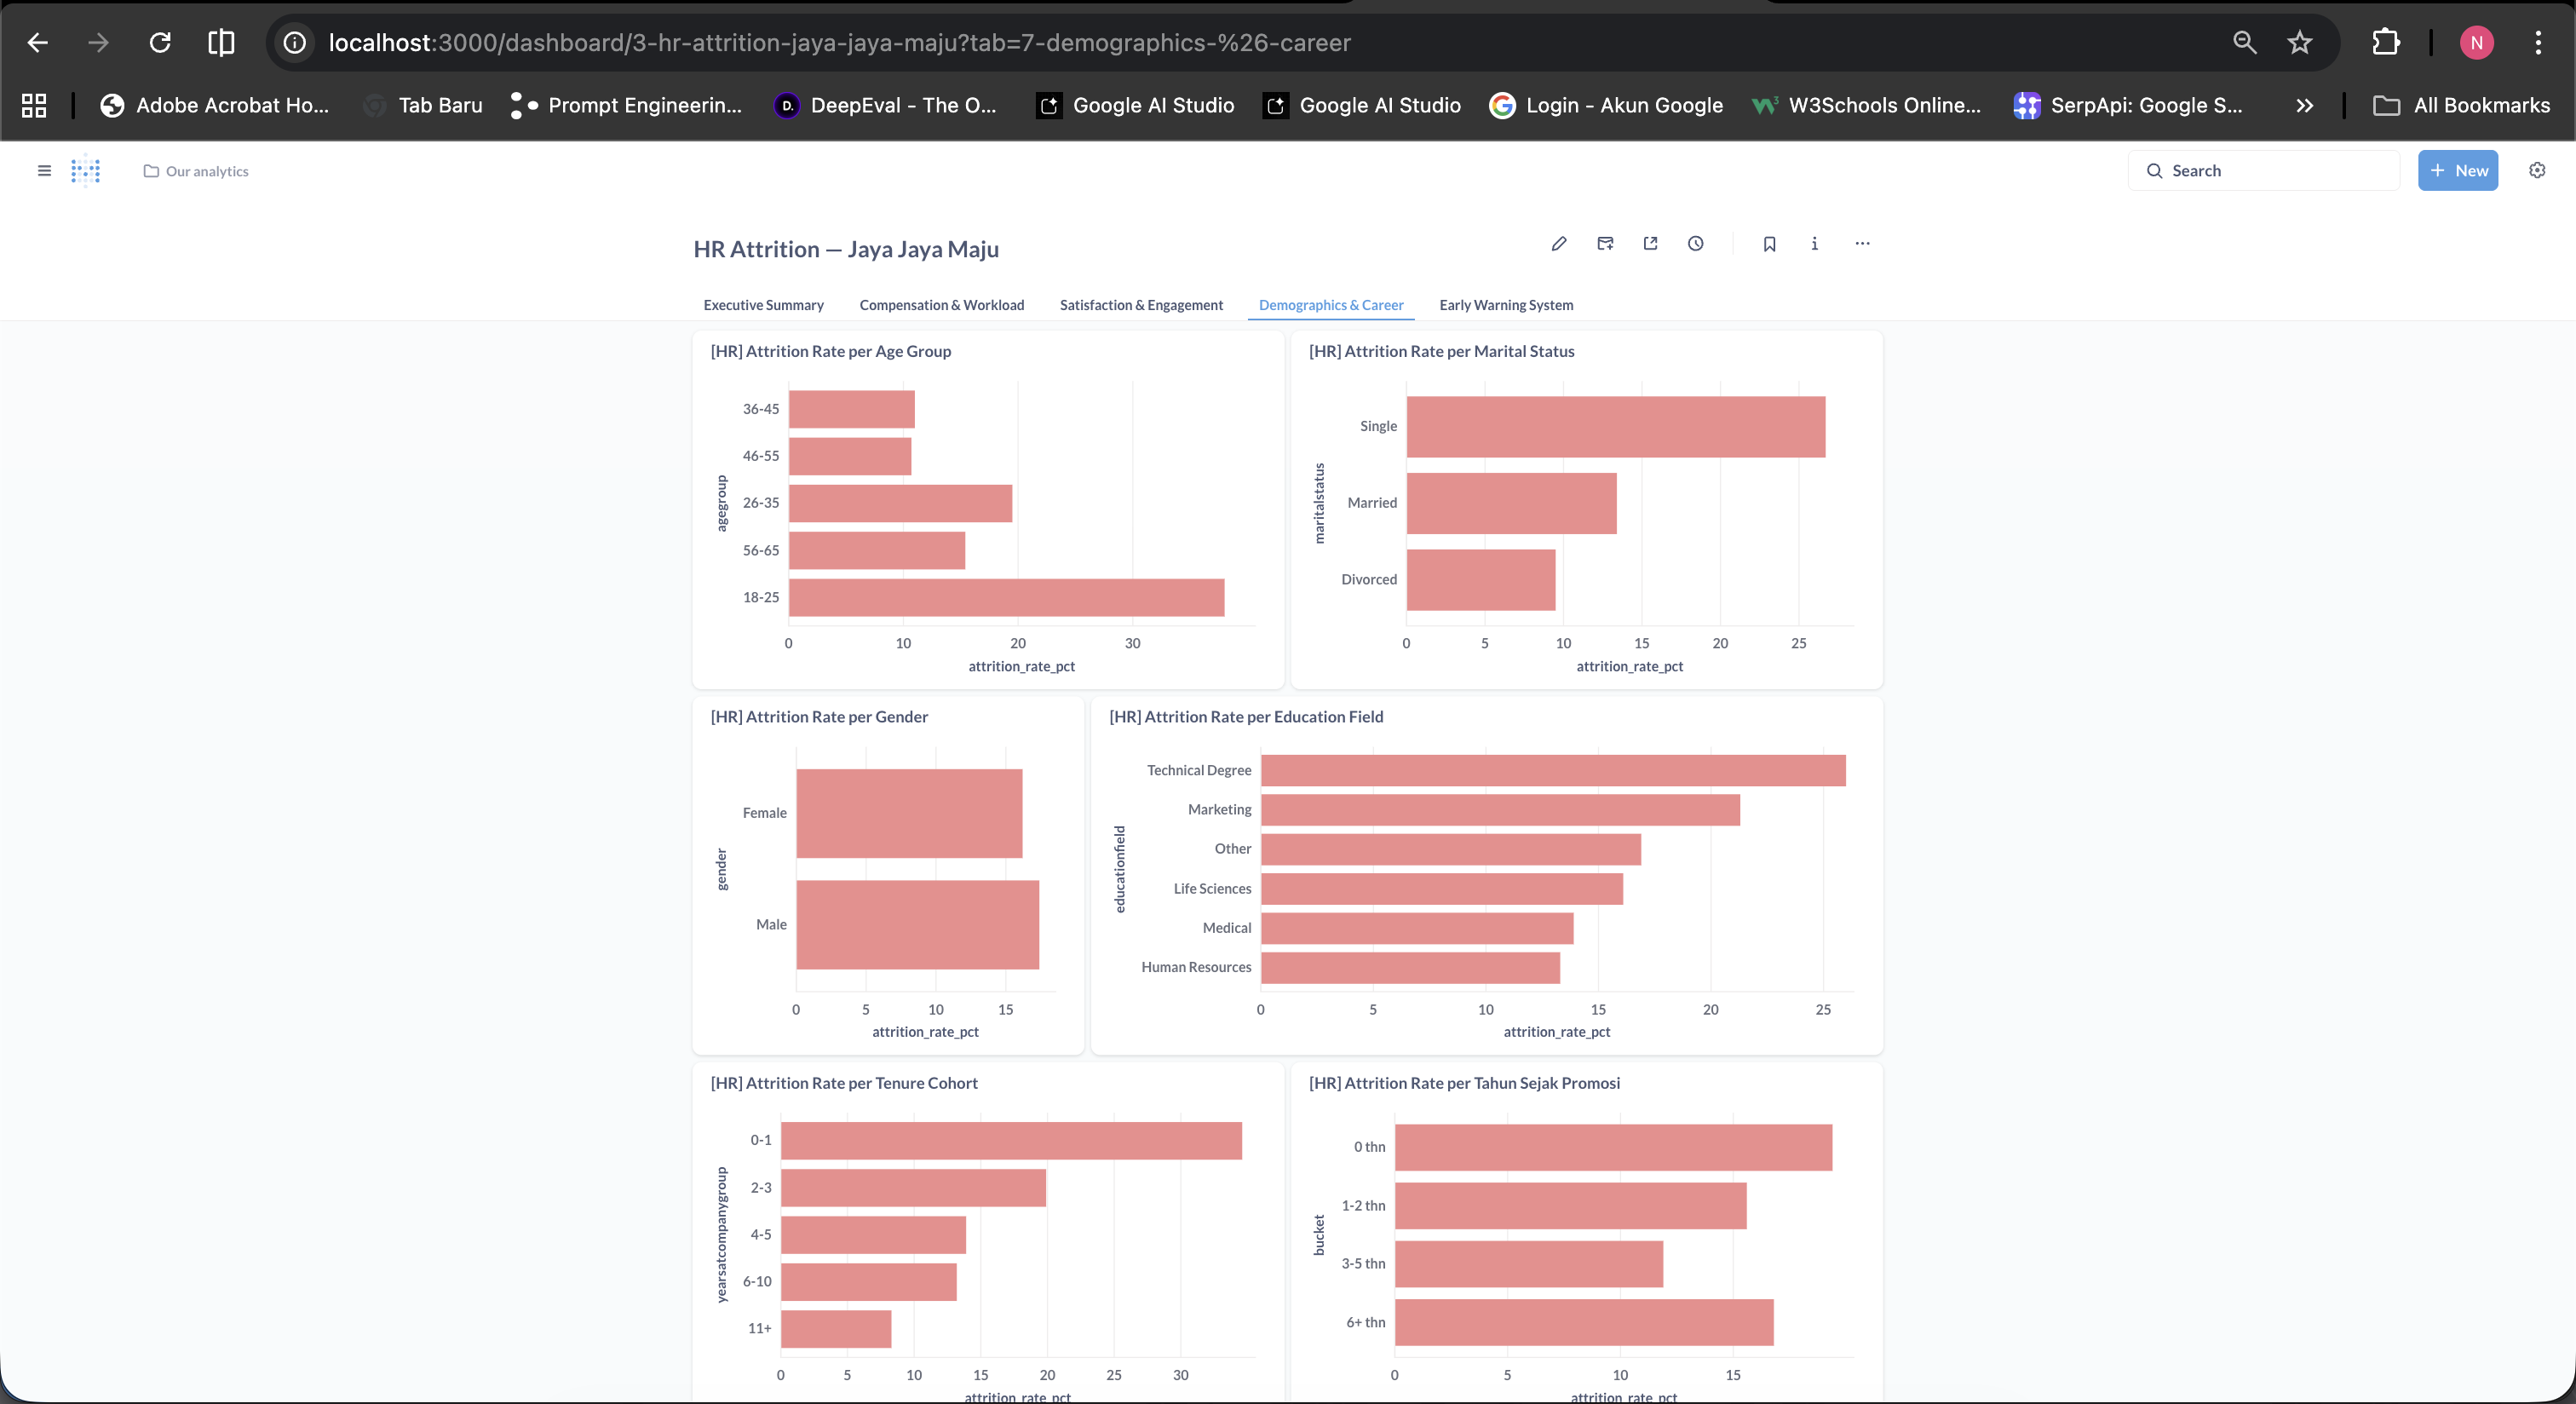Toggle the hamburger sidebar menu
Image resolution: width=2576 pixels, height=1404 pixels.
(x=44, y=171)
